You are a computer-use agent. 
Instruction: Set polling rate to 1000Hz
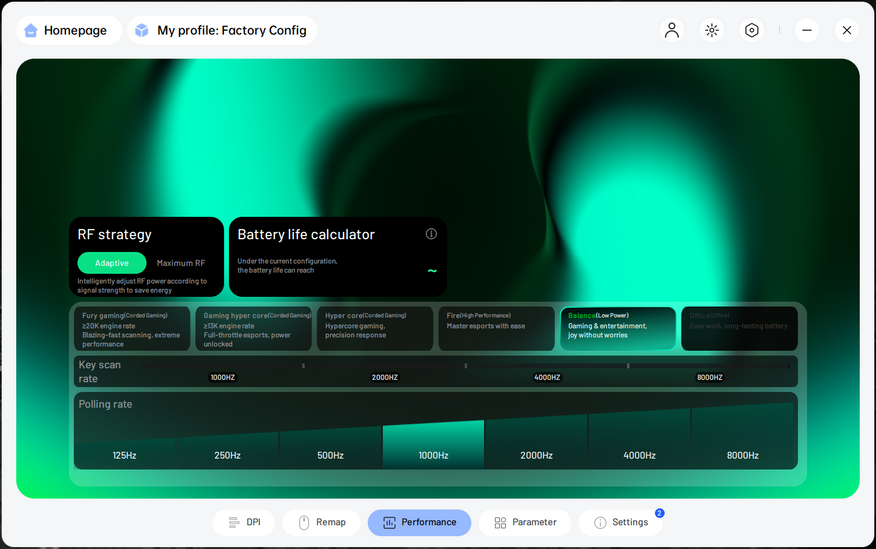[434, 445]
